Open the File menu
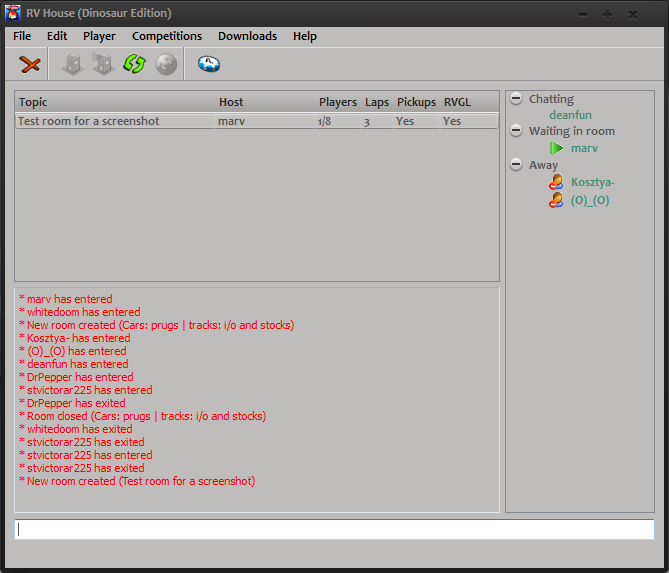 (x=22, y=36)
